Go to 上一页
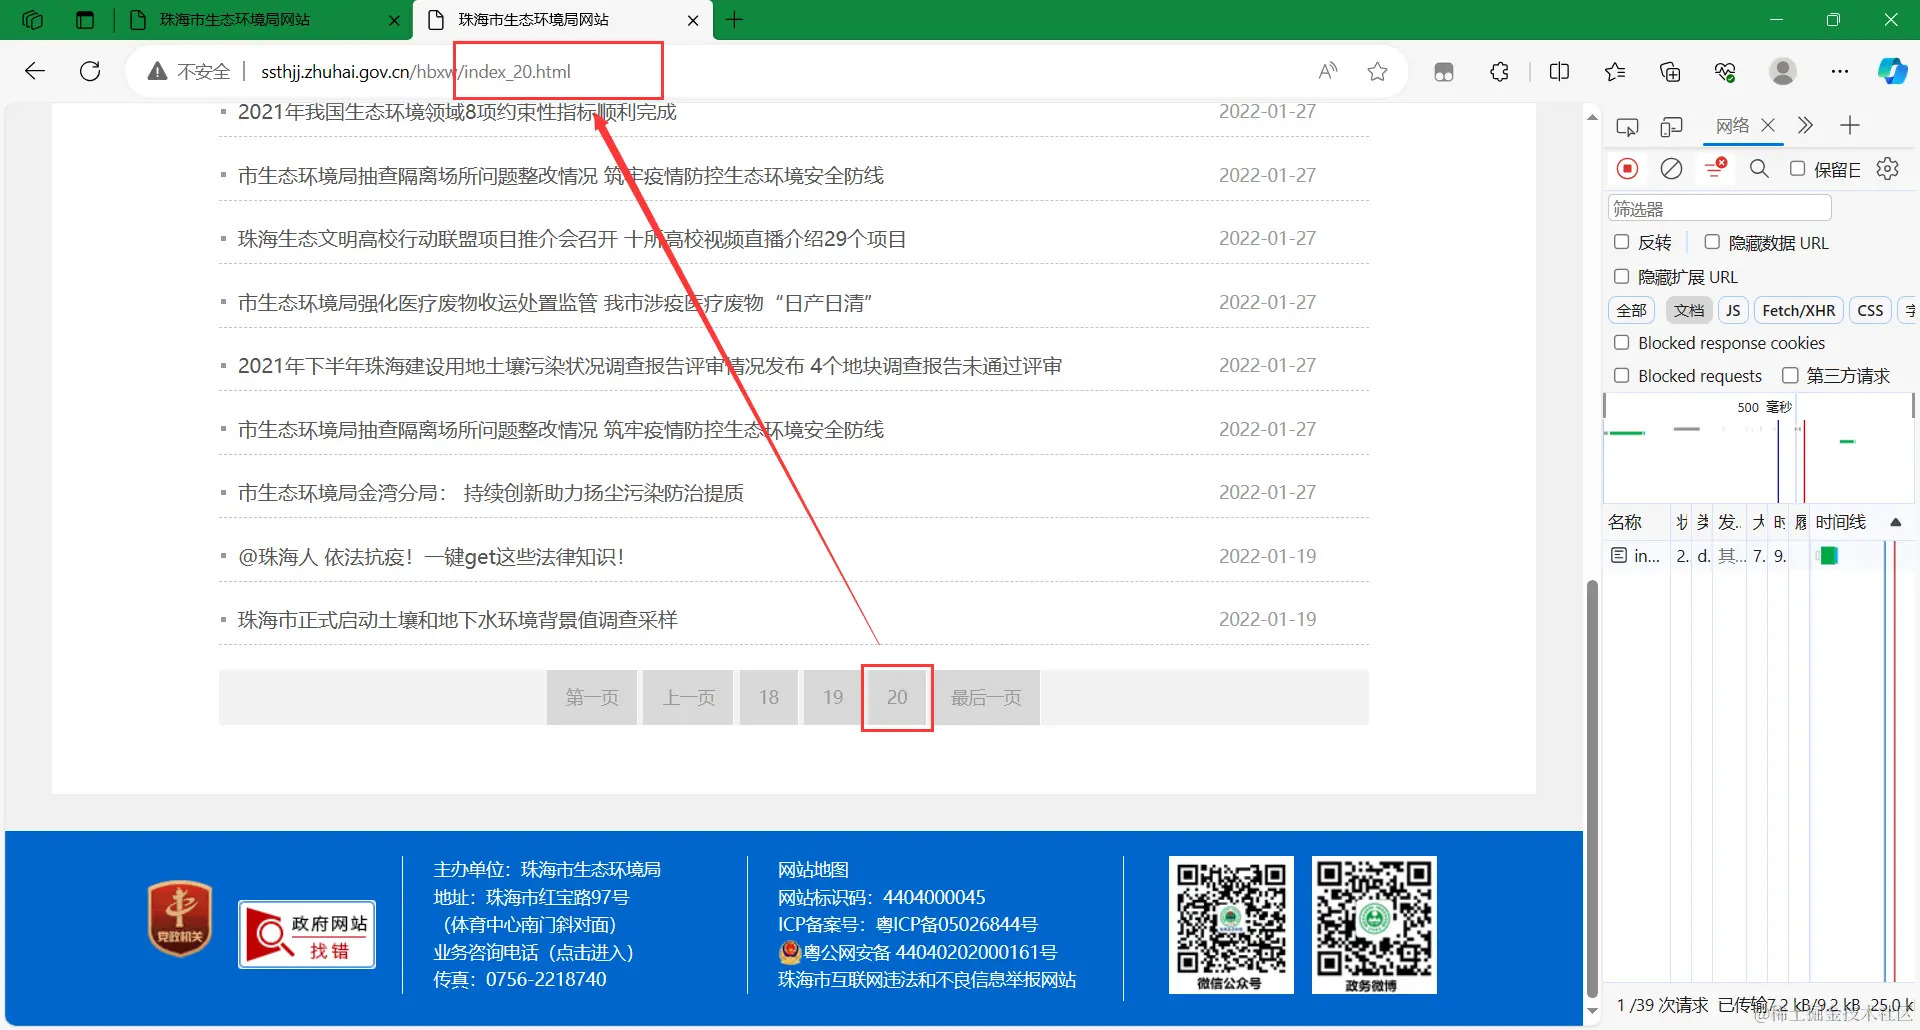Viewport: 1920px width, 1030px height. 688,697
